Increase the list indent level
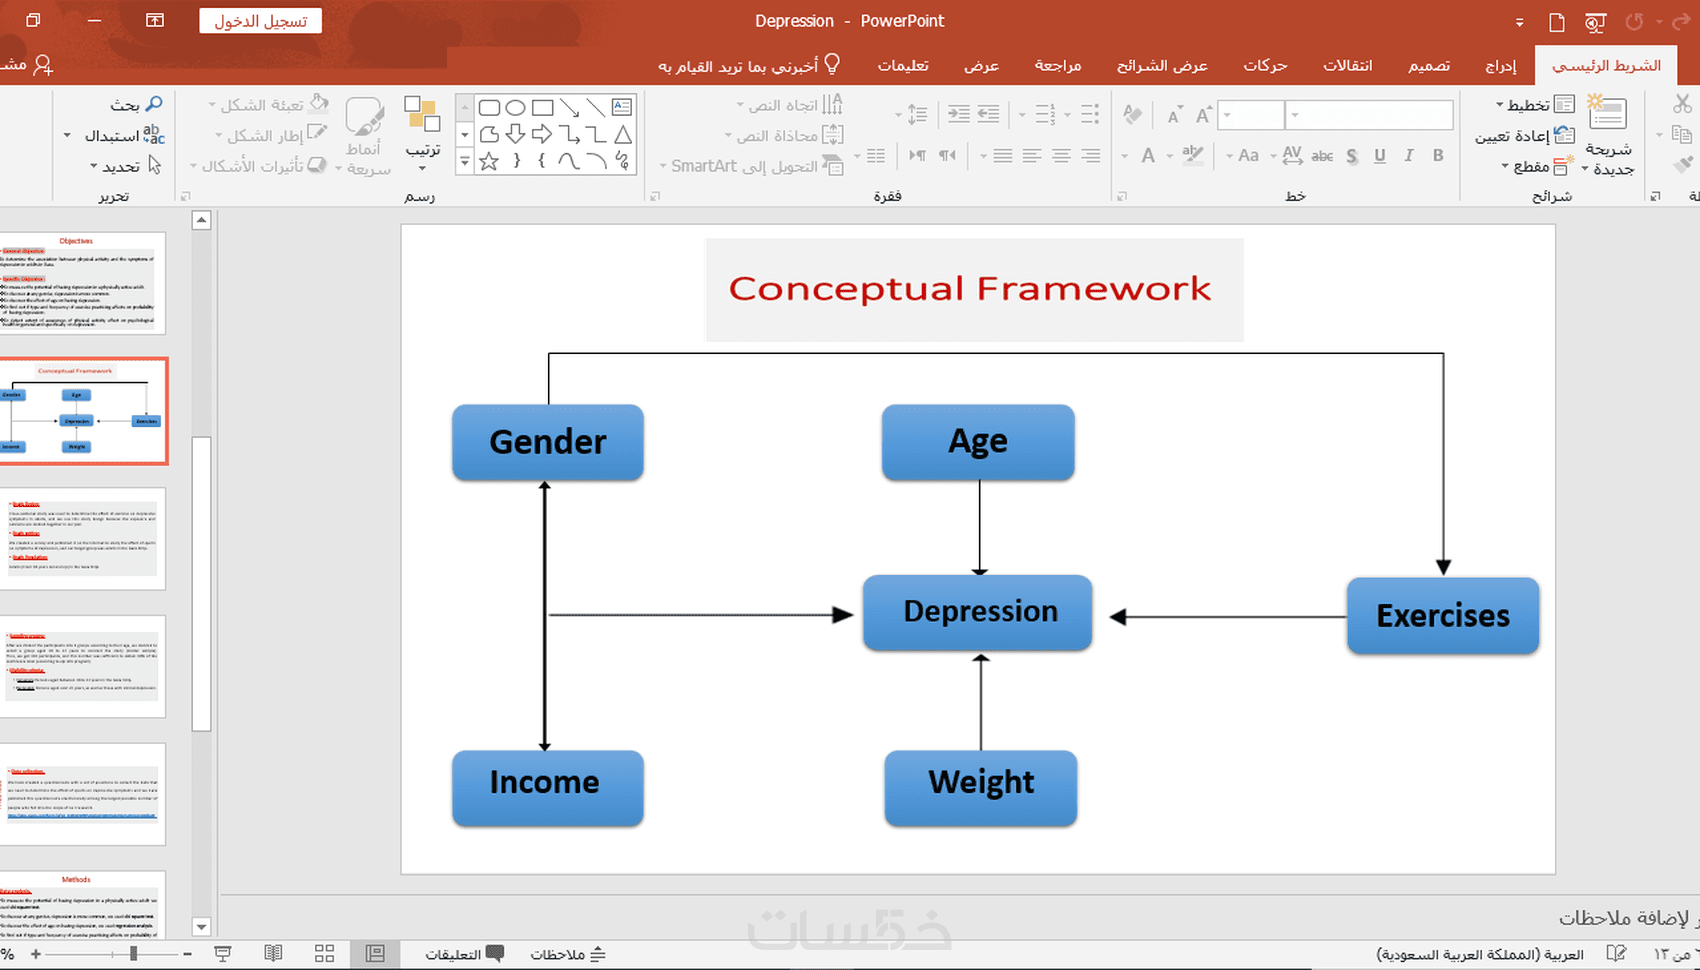This screenshot has width=1700, height=970. point(958,115)
